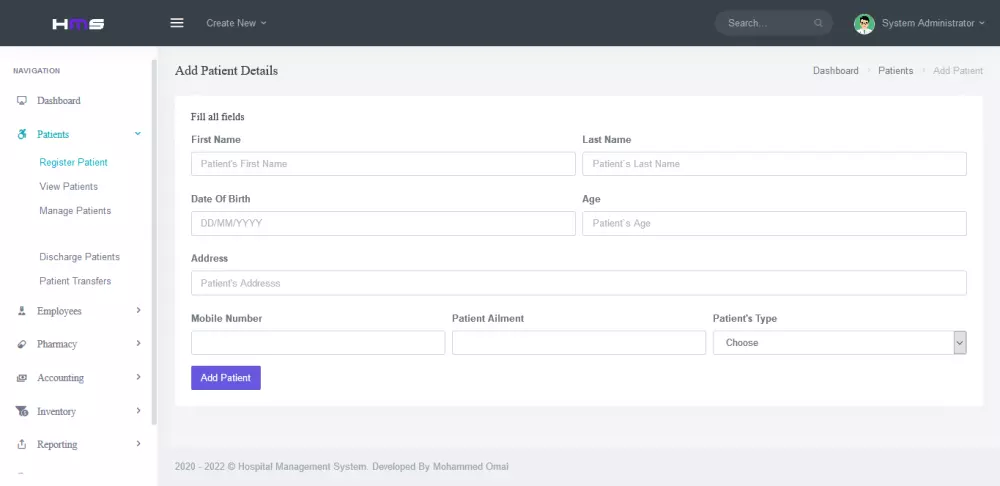This screenshot has height=486, width=1000.
Task: Follow the Dashboard breadcrumb link
Action: (835, 71)
